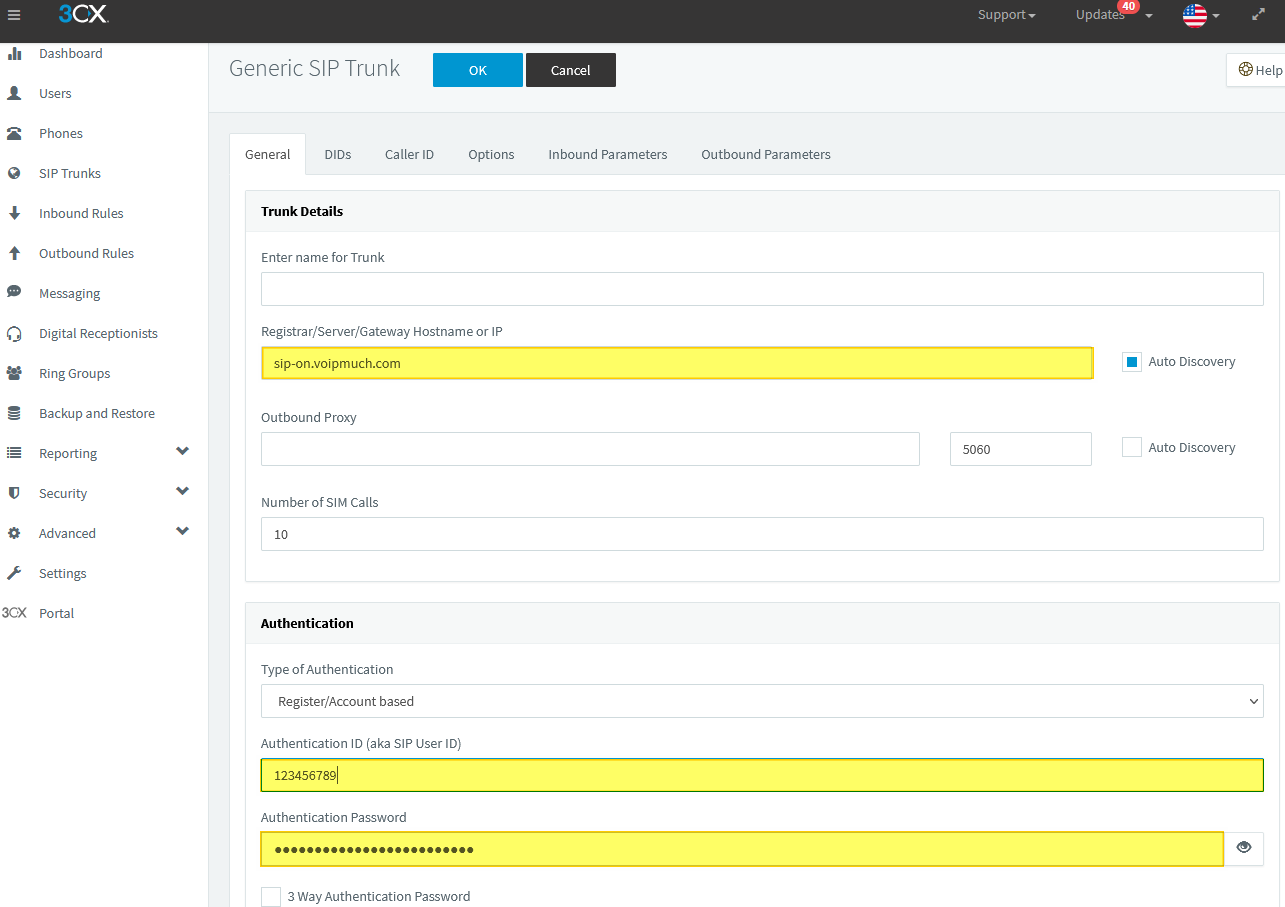The height and width of the screenshot is (907, 1285).
Task: Open SIP Trunks via its globe icon
Action: (15, 174)
